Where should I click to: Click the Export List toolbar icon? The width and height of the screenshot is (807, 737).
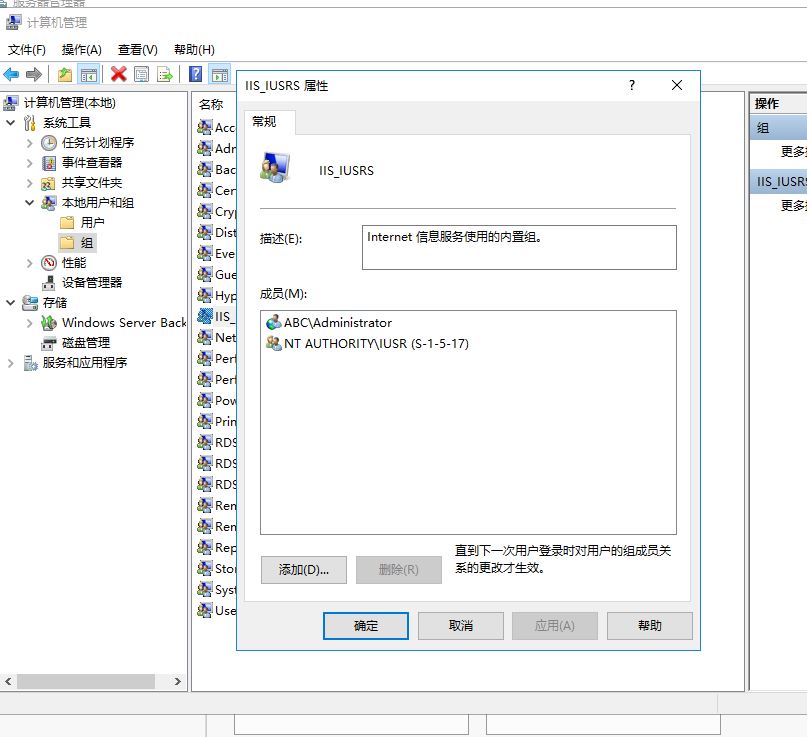click(166, 73)
